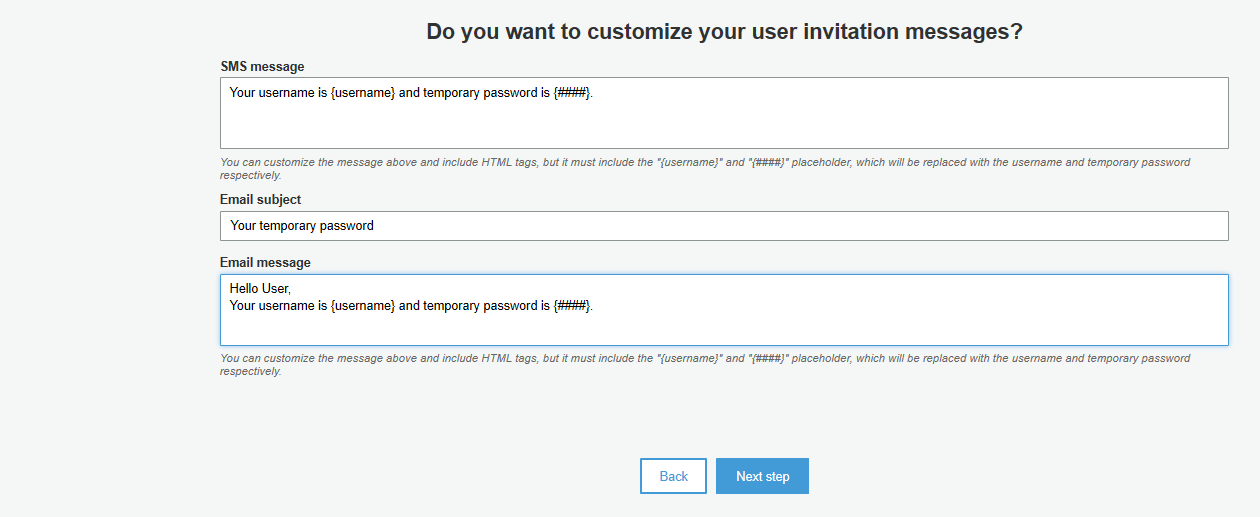Click the {username} placeholder in Email message
1260x517 pixels.
[363, 306]
